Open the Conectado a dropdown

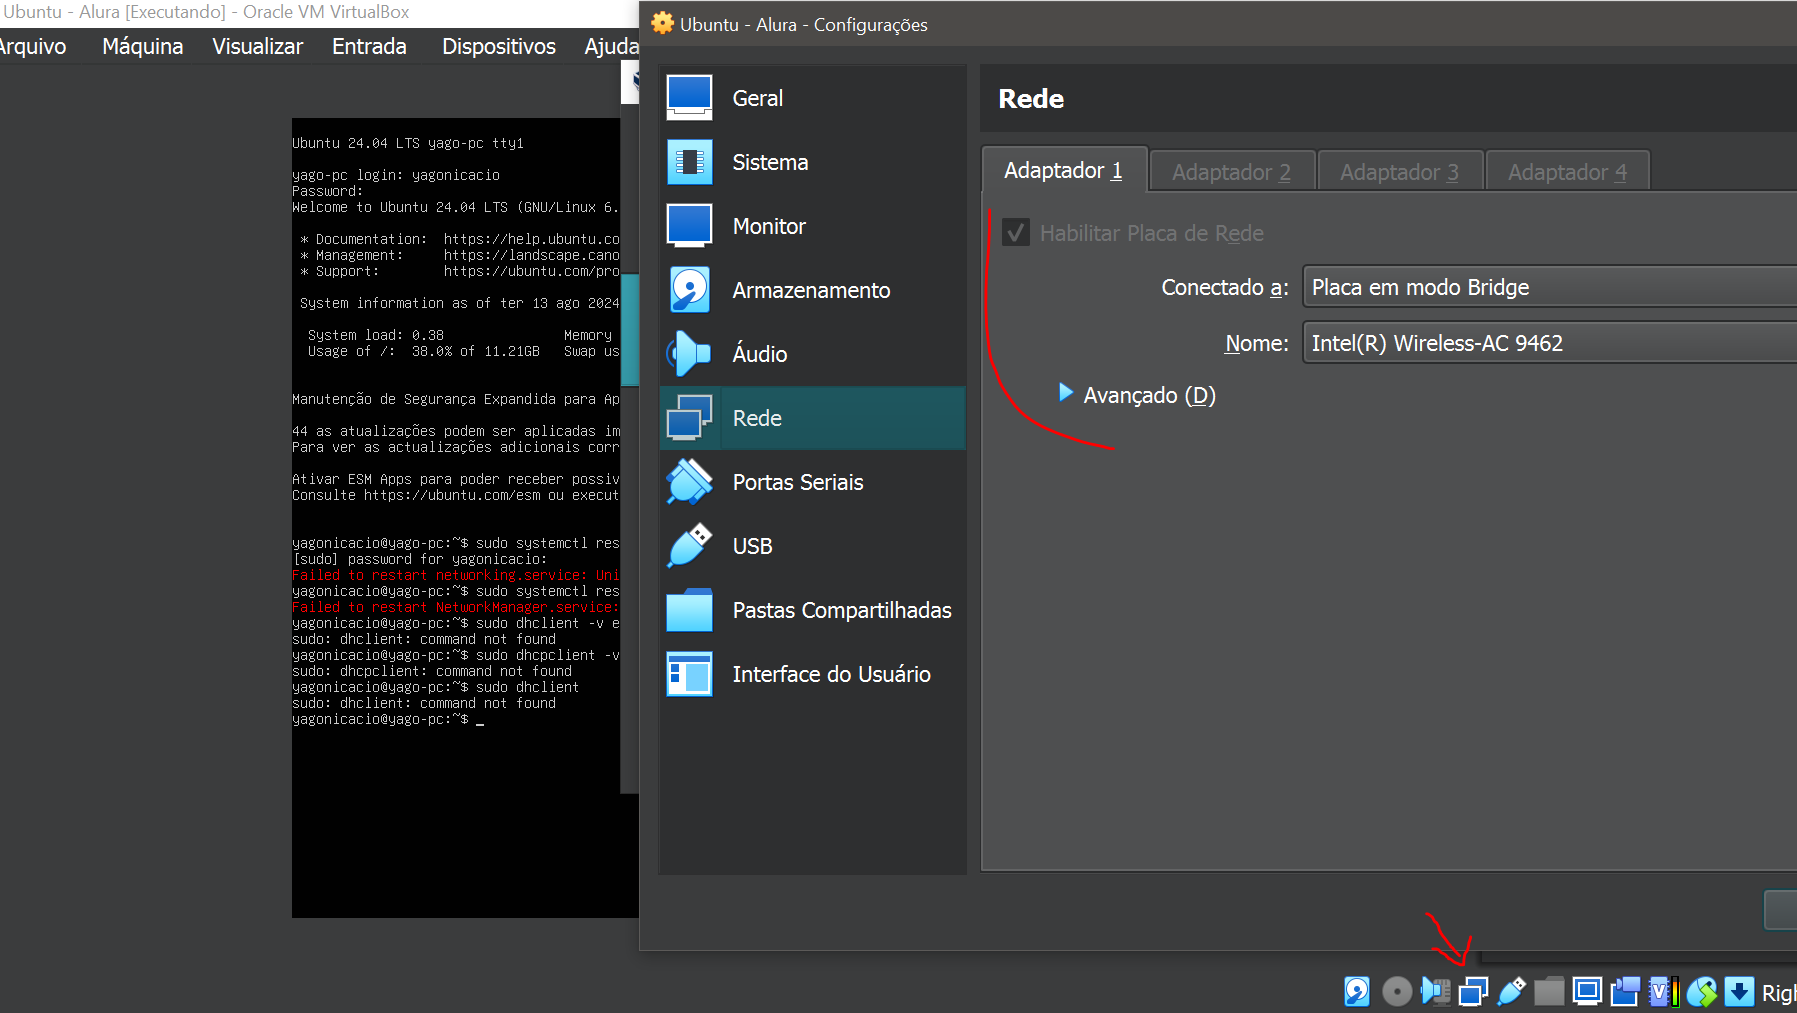[1549, 287]
